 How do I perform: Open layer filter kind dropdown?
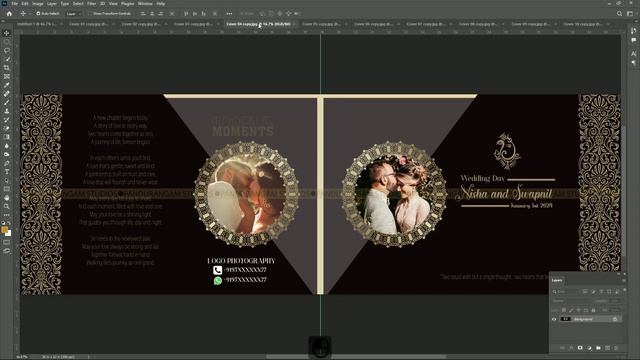tap(566, 291)
